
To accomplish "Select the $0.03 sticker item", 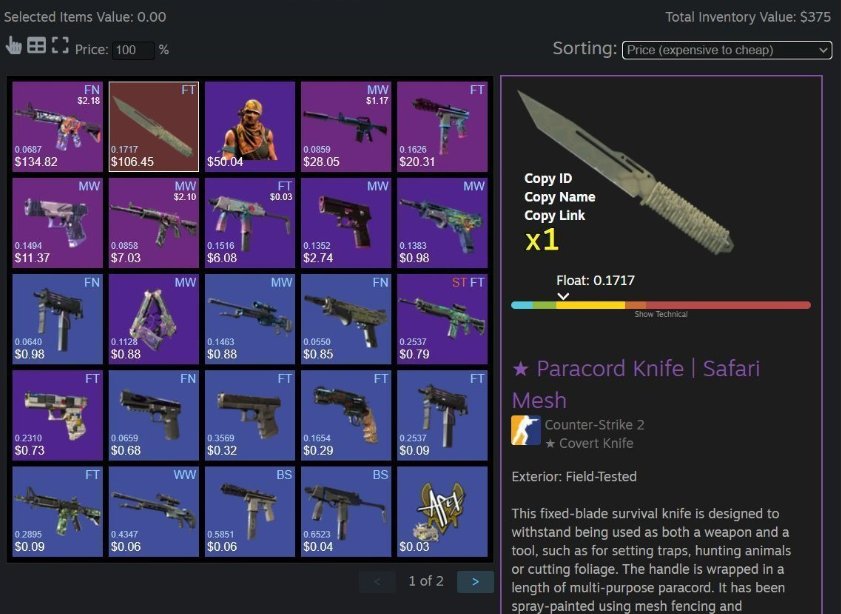I will click(x=442, y=512).
